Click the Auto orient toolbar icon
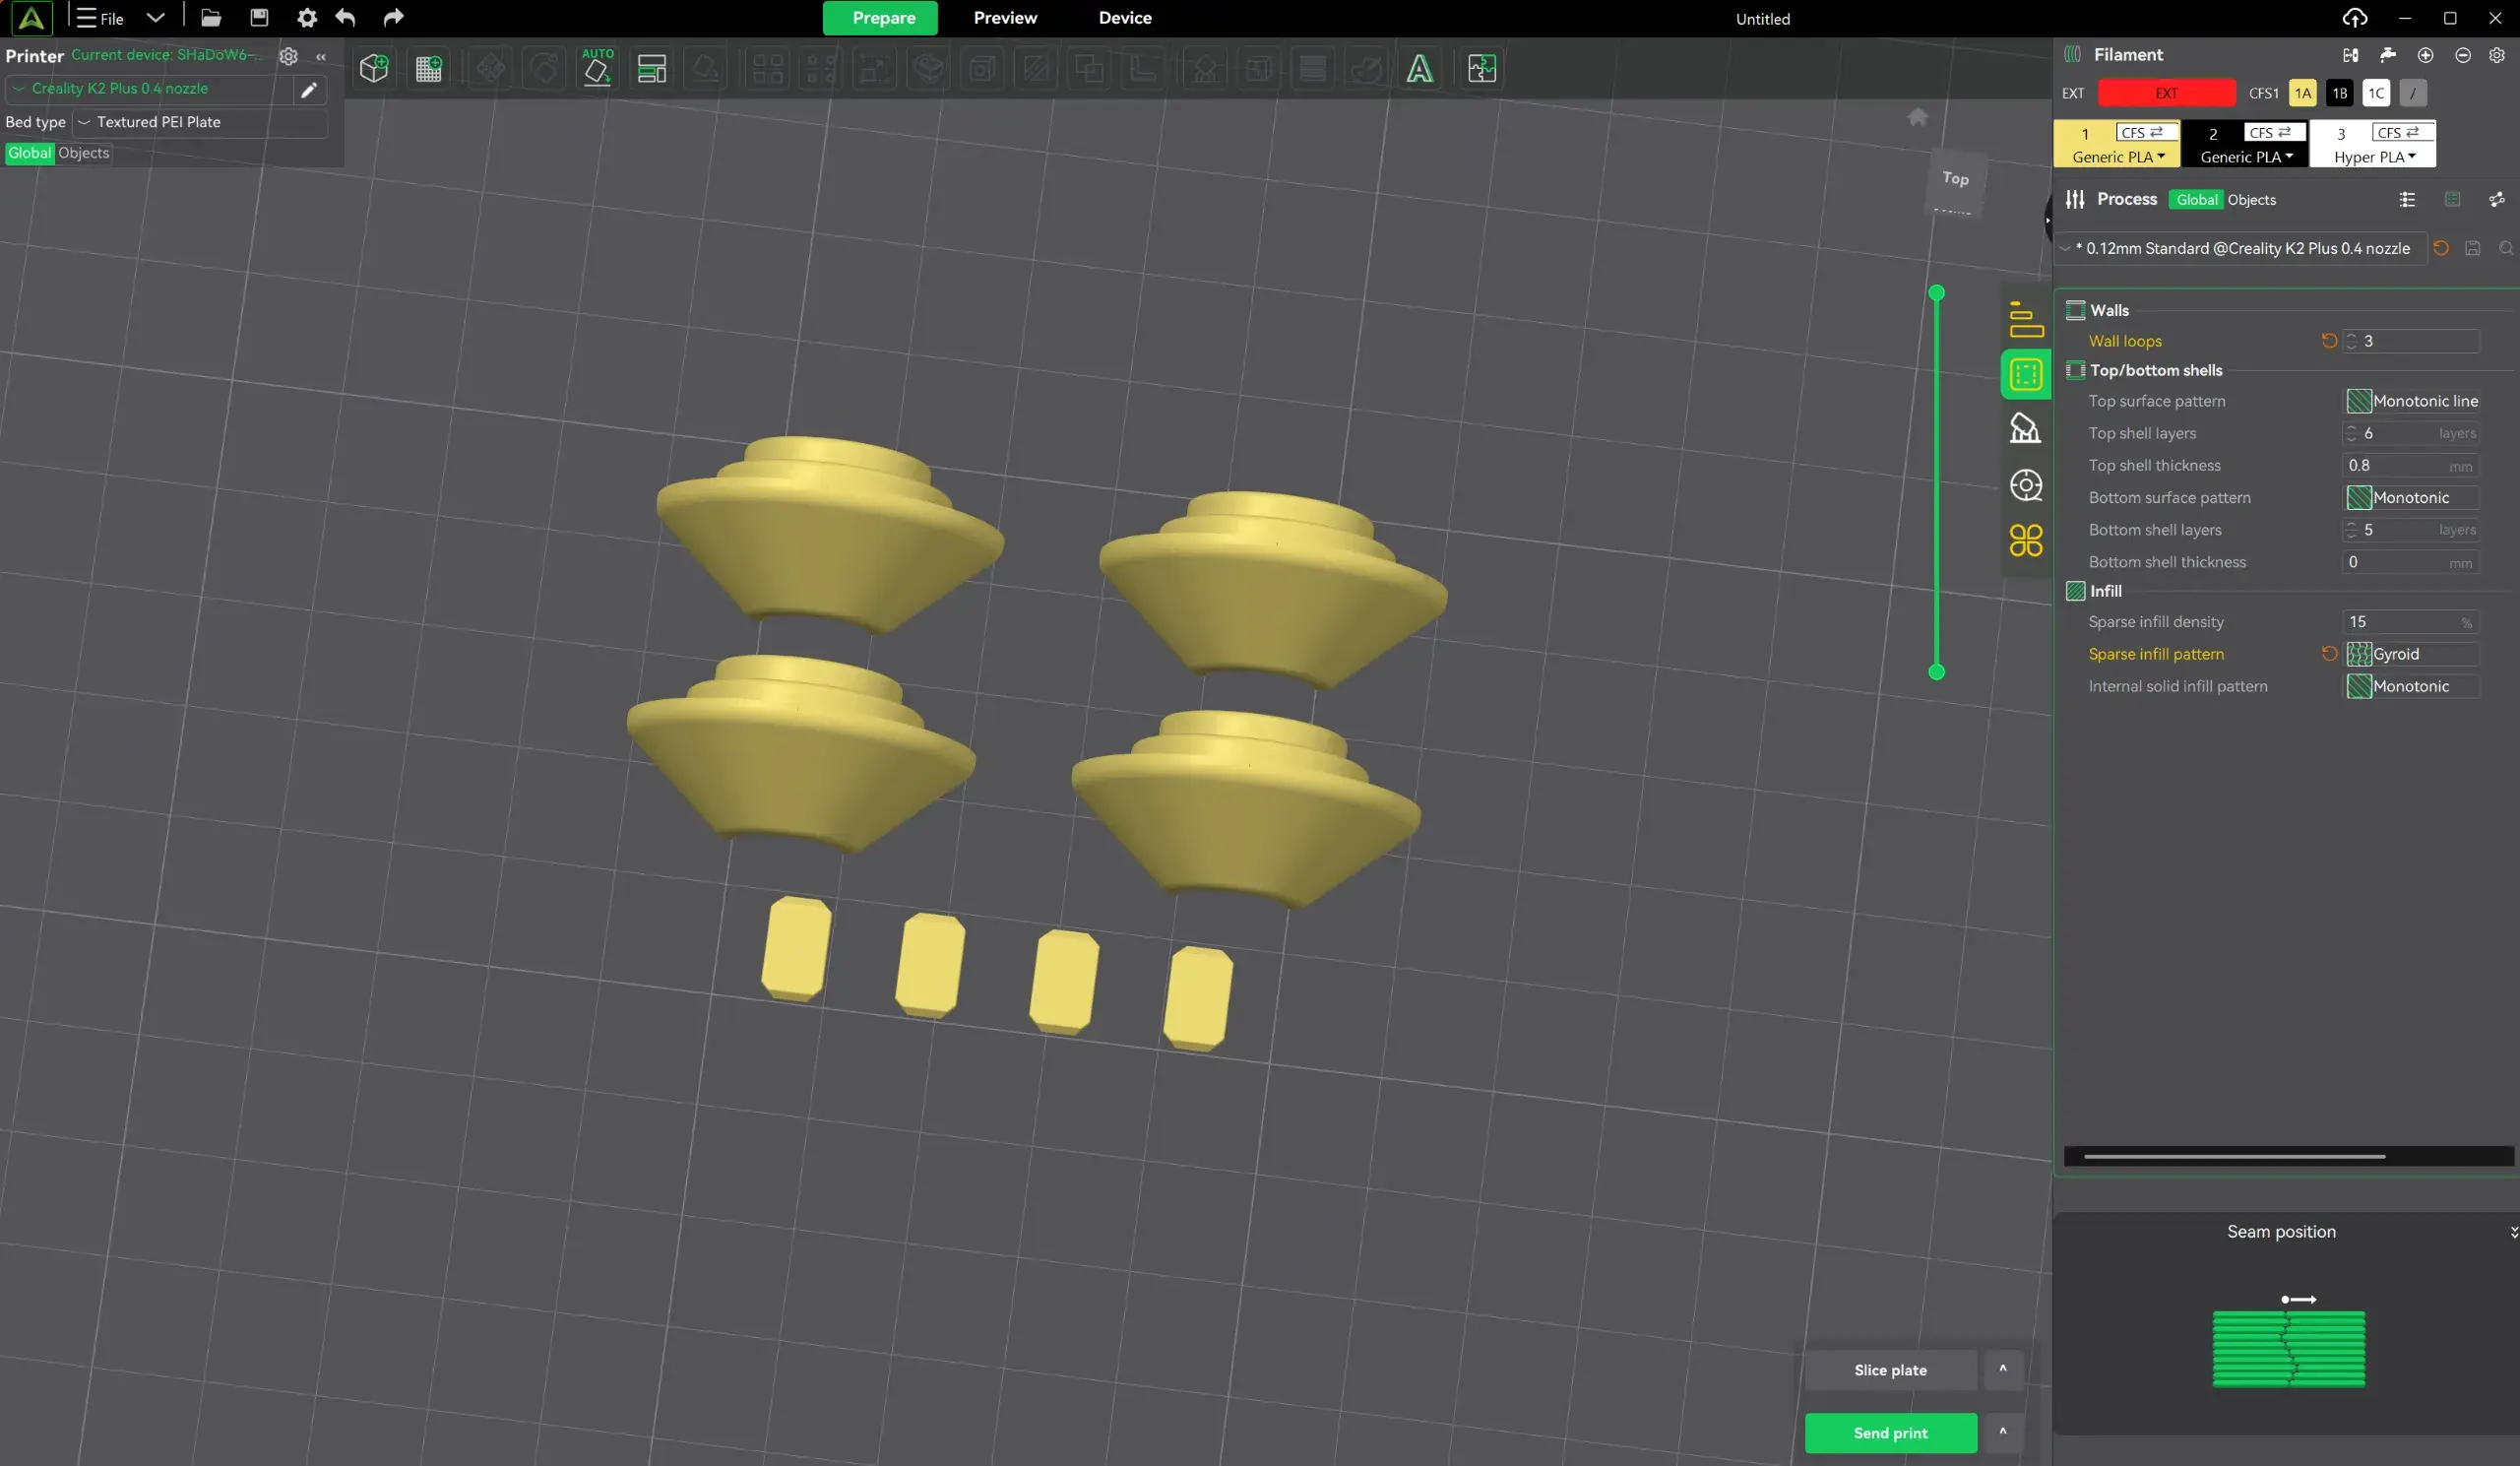This screenshot has width=2520, height=1466. (597, 68)
